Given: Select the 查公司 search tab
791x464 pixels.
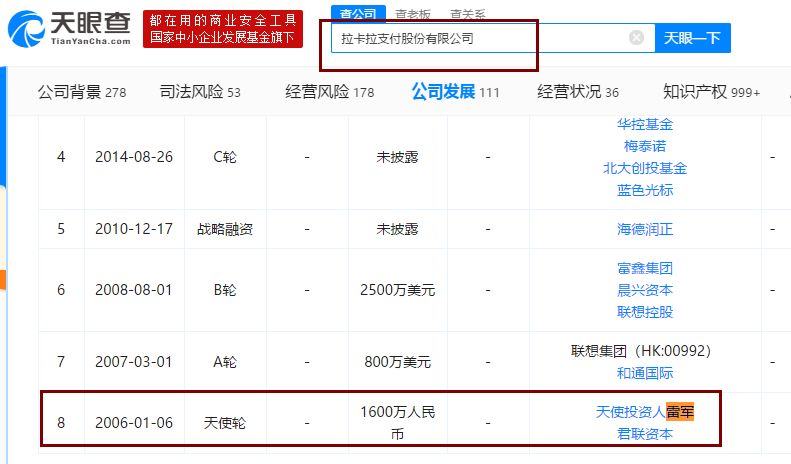Looking at the screenshot, I should click(x=358, y=14).
